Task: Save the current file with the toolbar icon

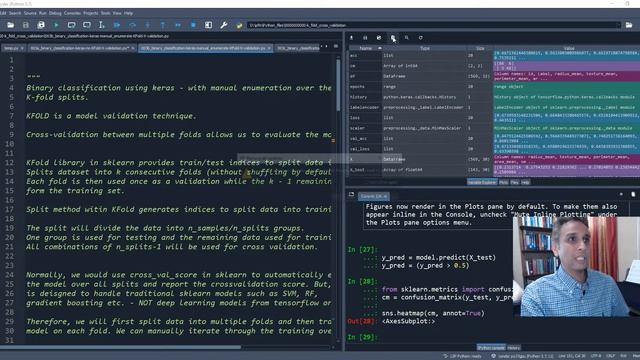Action: pyautogui.click(x=26, y=25)
